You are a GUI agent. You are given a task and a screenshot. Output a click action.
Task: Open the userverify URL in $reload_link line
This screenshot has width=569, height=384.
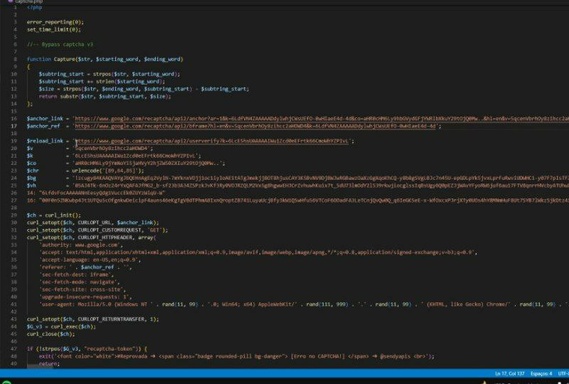click(212, 141)
